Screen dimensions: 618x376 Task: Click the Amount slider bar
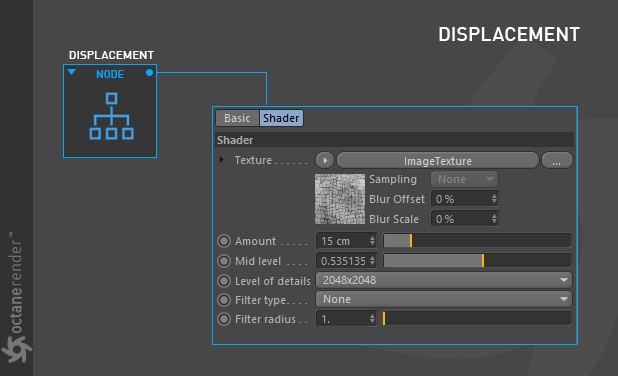(x=477, y=240)
